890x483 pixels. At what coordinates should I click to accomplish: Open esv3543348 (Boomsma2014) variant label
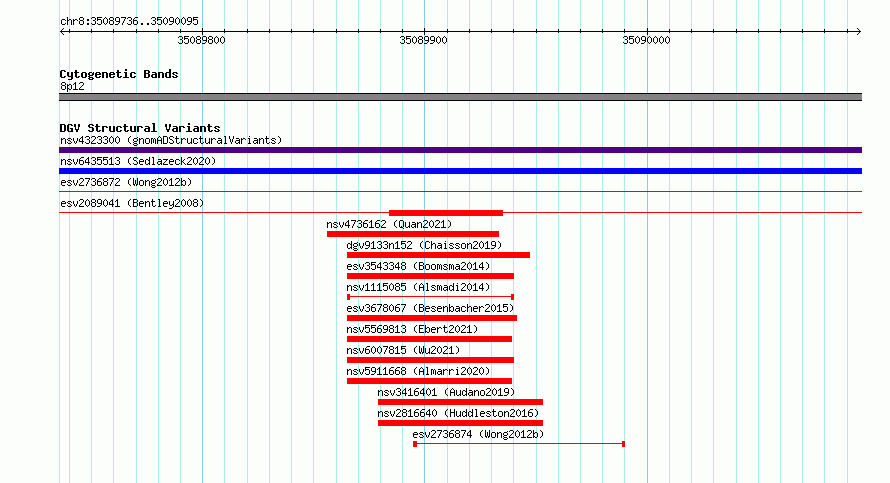[x=418, y=266]
